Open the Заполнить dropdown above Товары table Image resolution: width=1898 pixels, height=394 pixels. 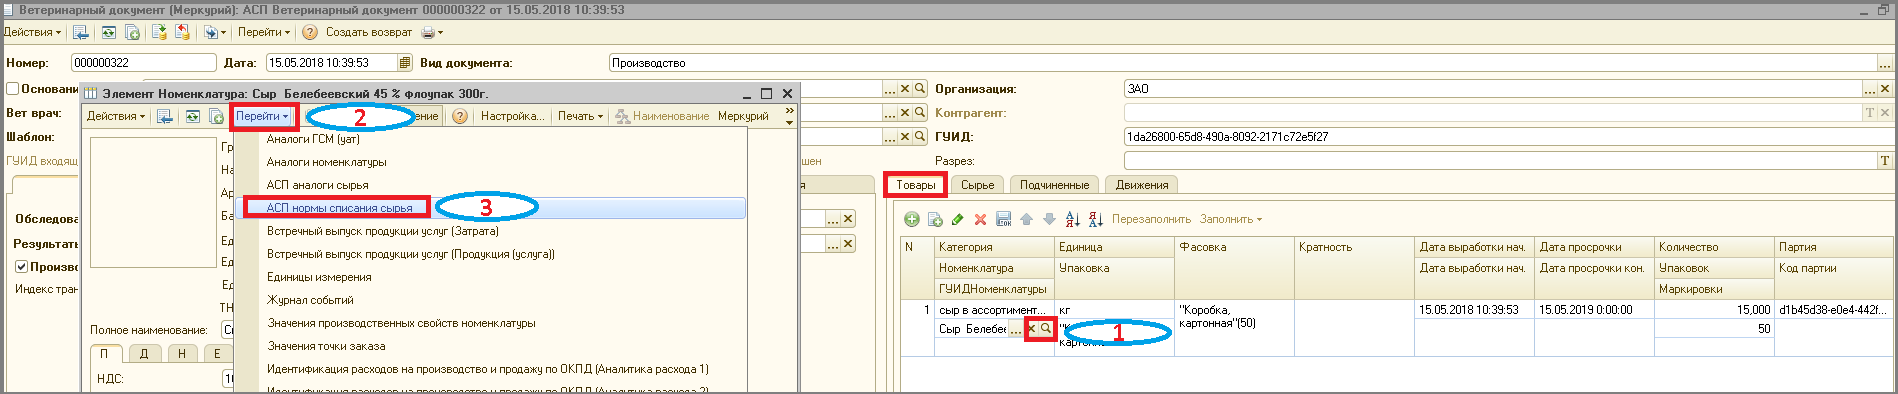click(x=1231, y=219)
